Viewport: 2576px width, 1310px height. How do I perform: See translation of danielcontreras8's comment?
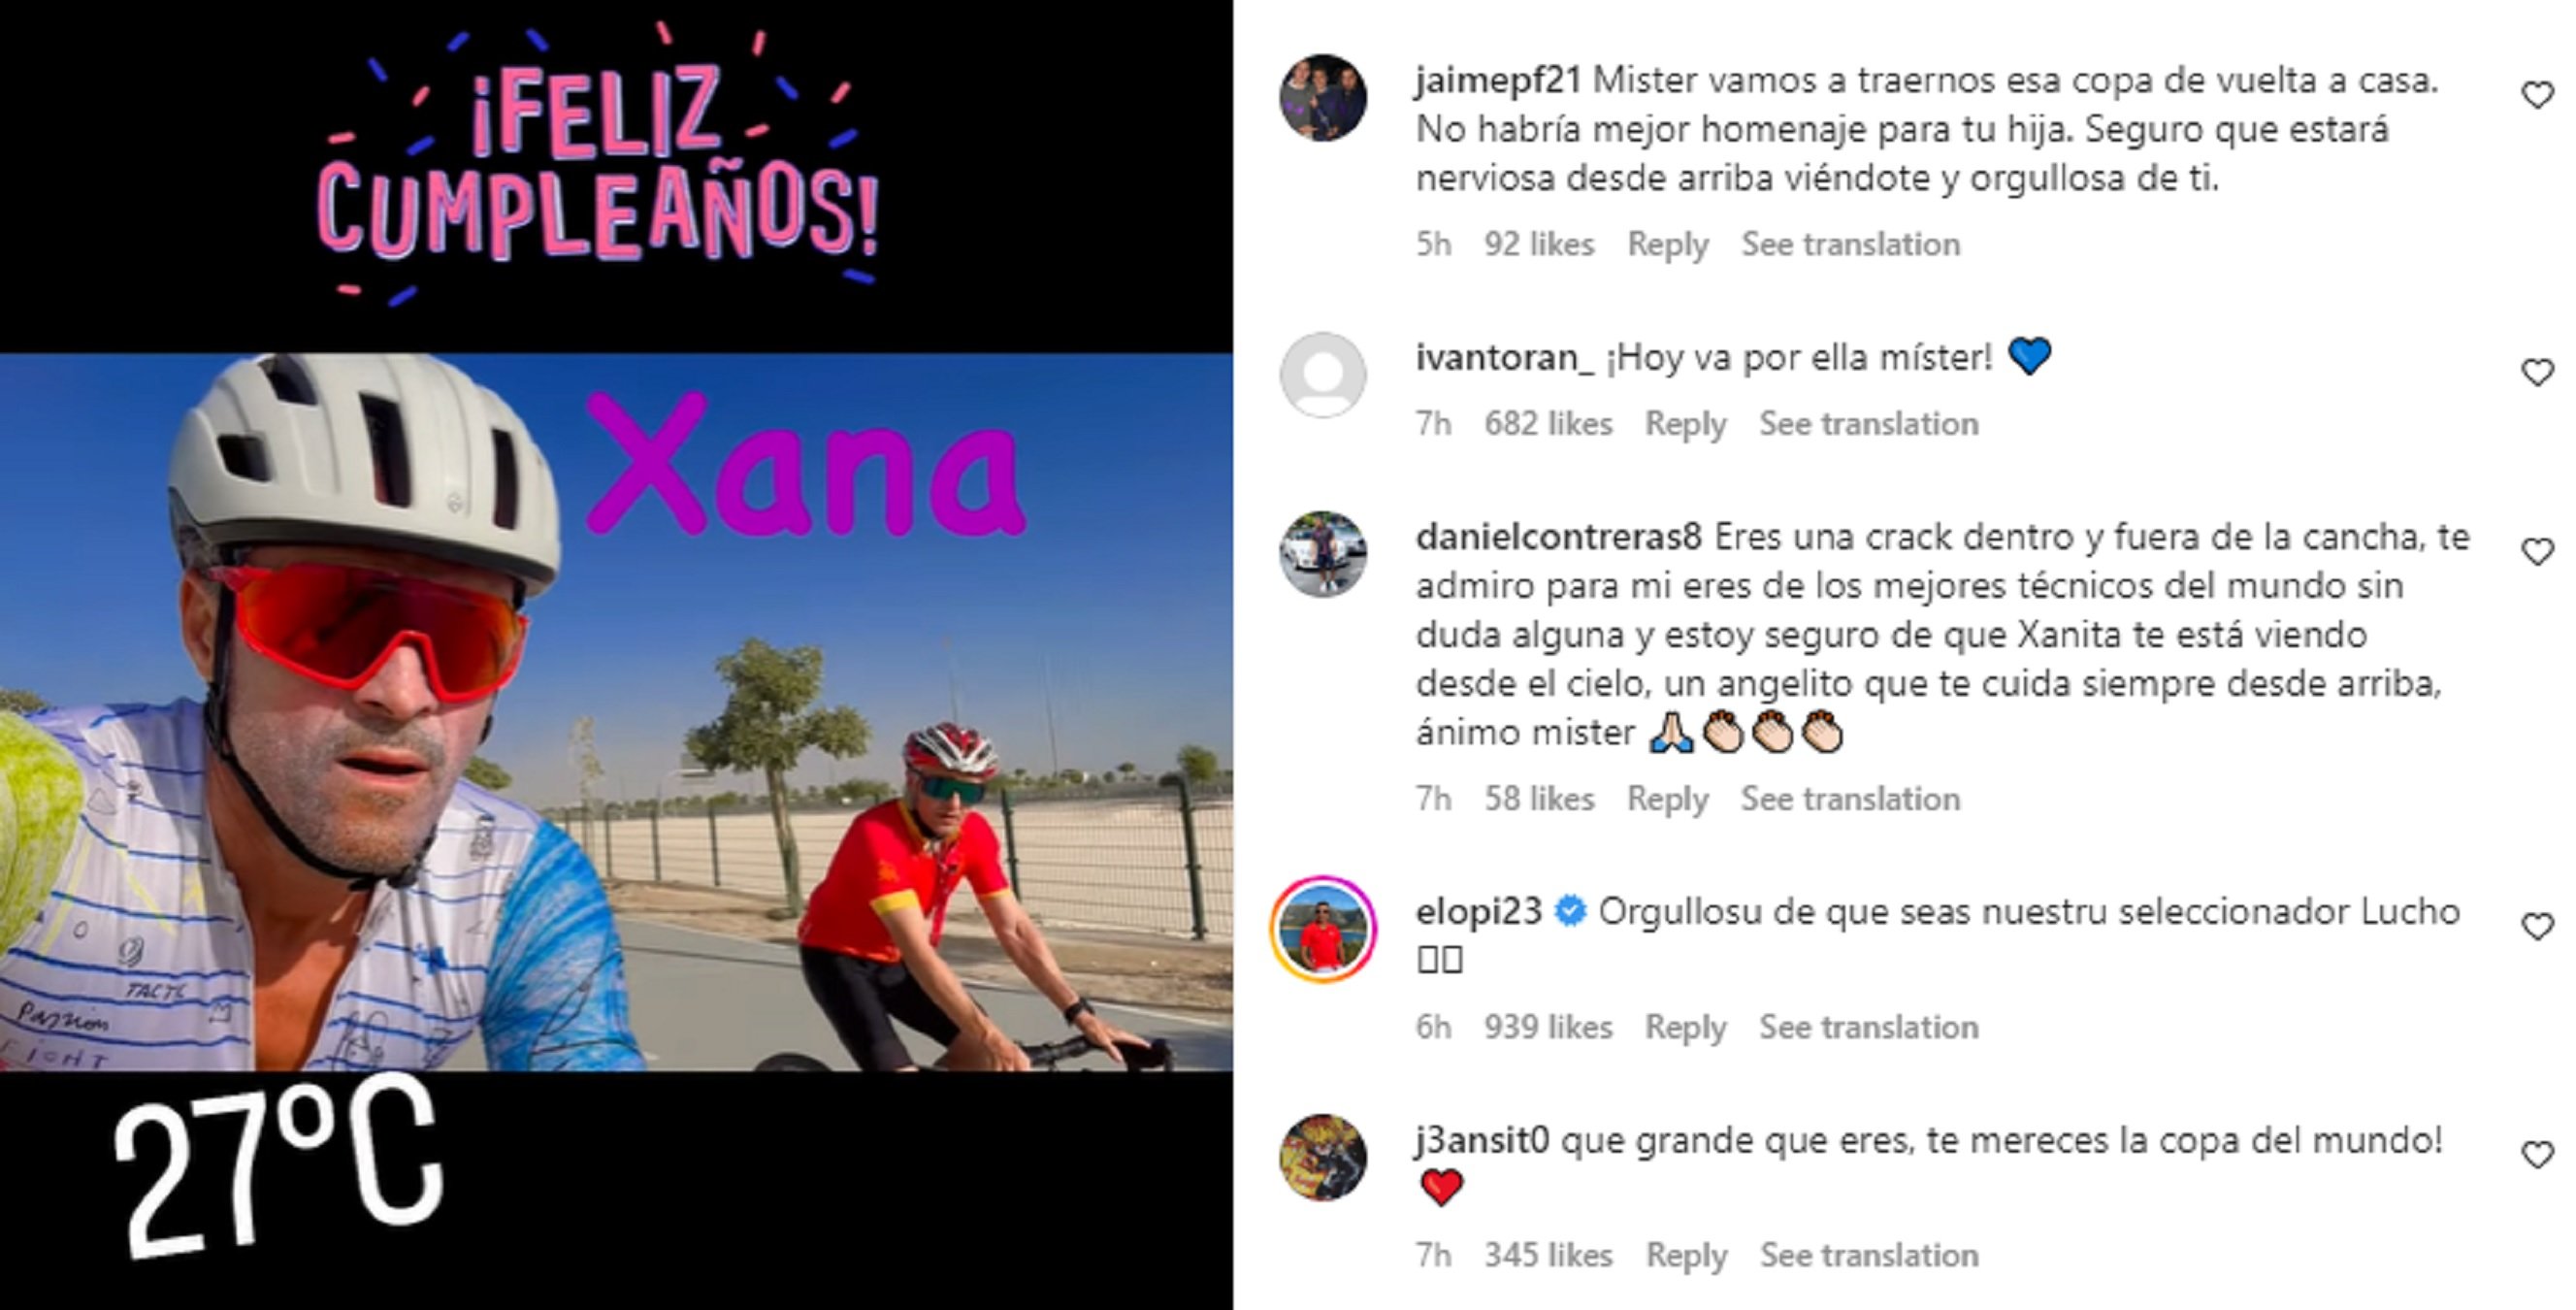coord(1850,799)
